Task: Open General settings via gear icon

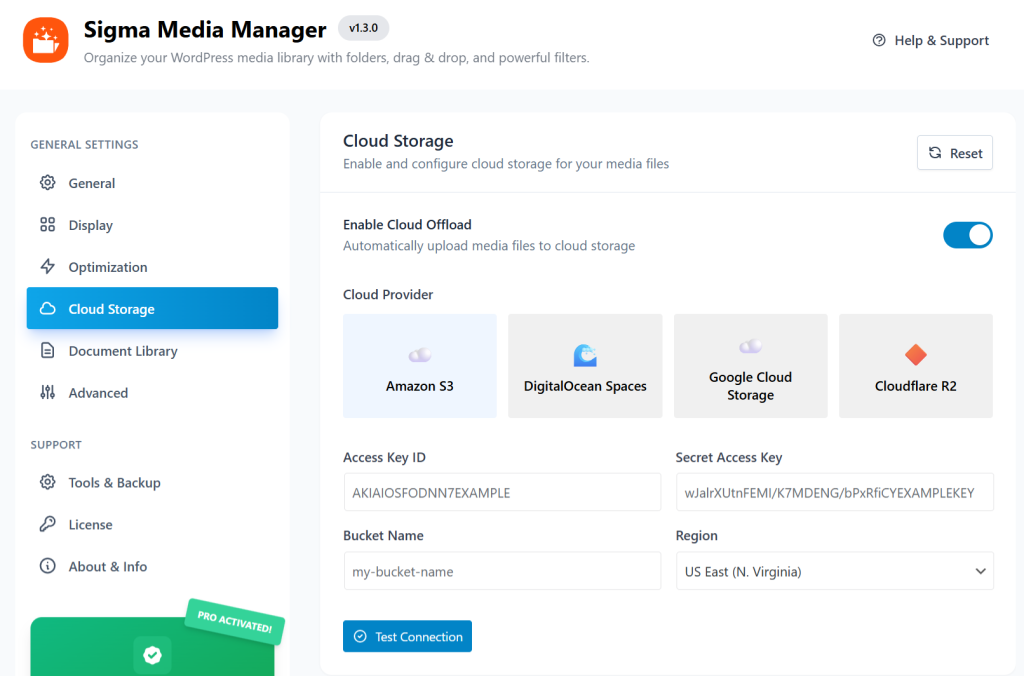Action: (x=48, y=182)
